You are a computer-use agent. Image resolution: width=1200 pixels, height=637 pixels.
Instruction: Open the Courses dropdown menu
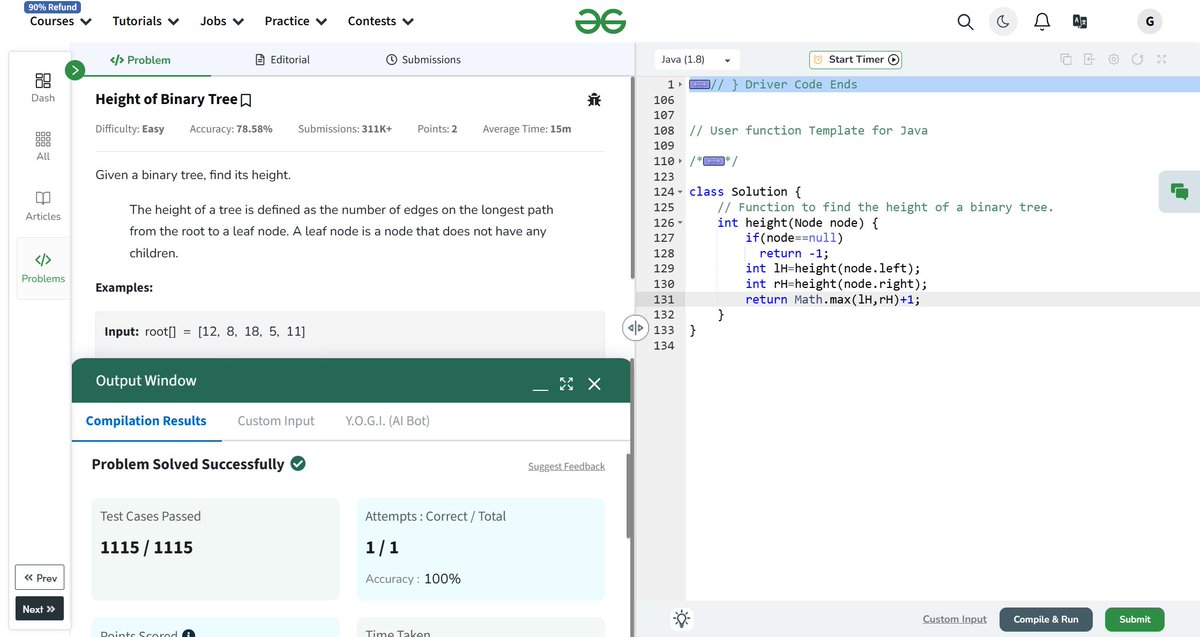pos(61,21)
